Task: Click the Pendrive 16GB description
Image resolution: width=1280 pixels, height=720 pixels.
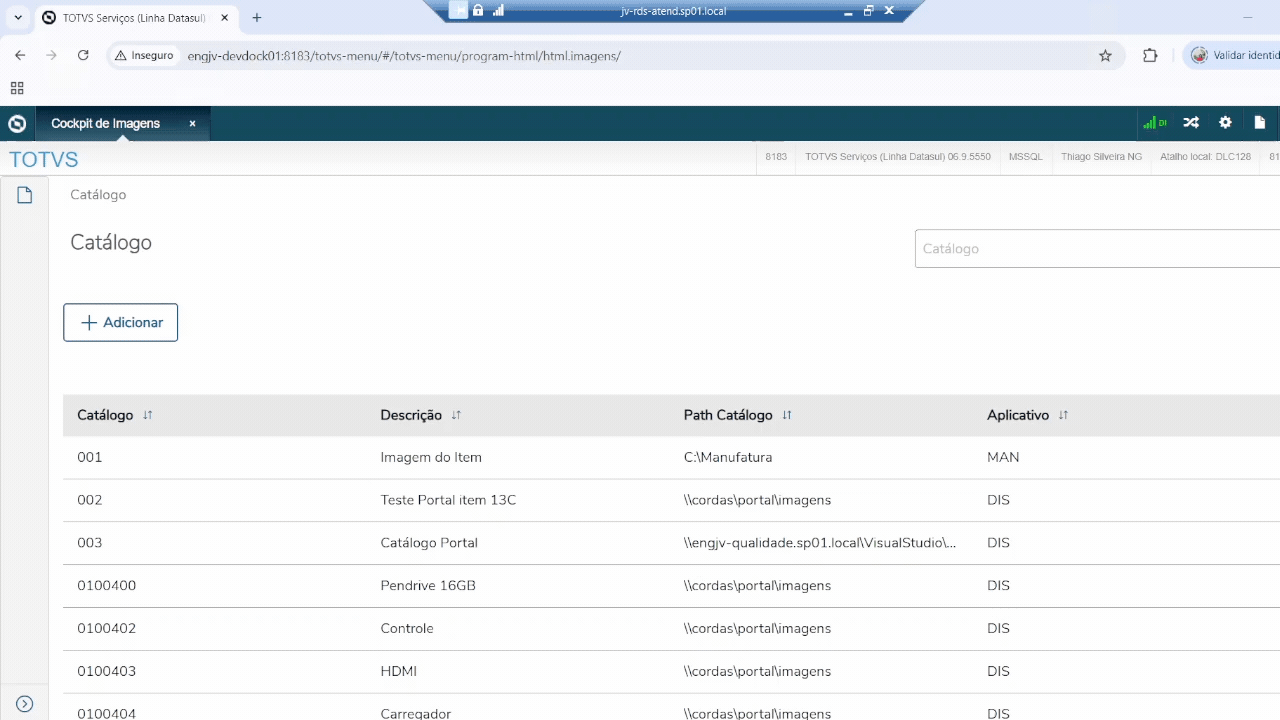Action: click(428, 586)
